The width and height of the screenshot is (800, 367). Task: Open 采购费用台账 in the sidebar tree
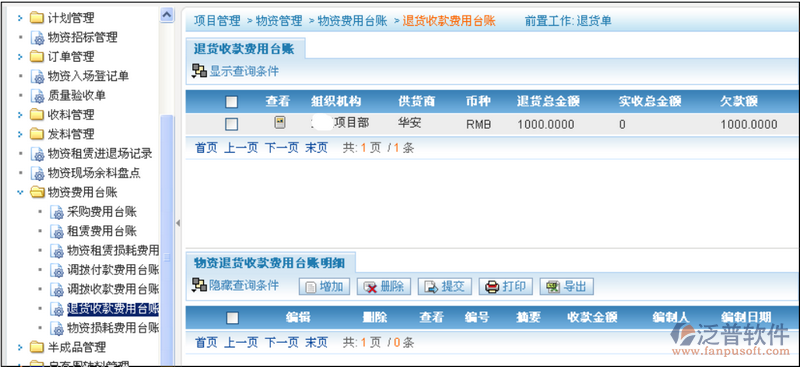(x=102, y=212)
